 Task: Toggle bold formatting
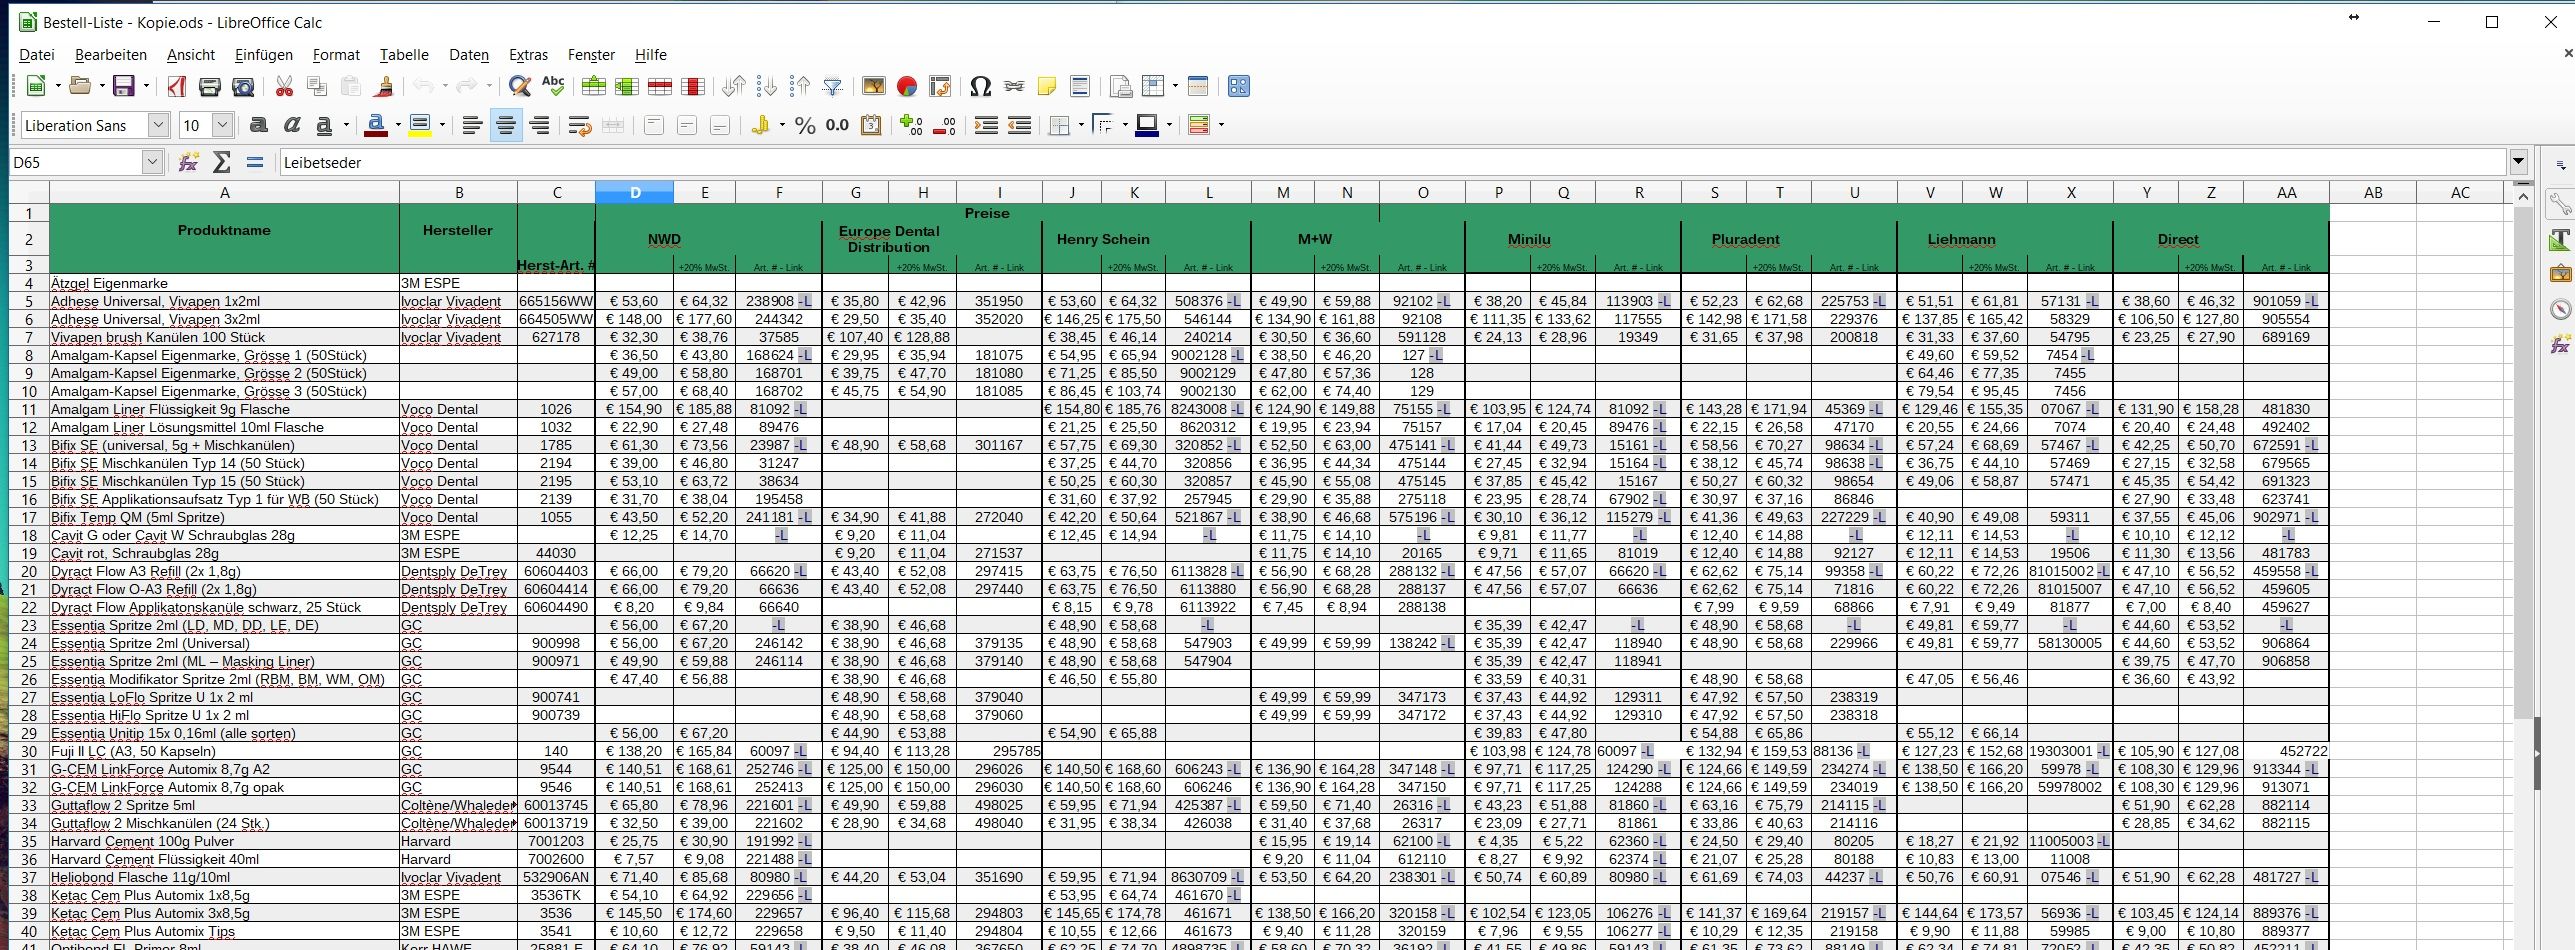tap(259, 126)
